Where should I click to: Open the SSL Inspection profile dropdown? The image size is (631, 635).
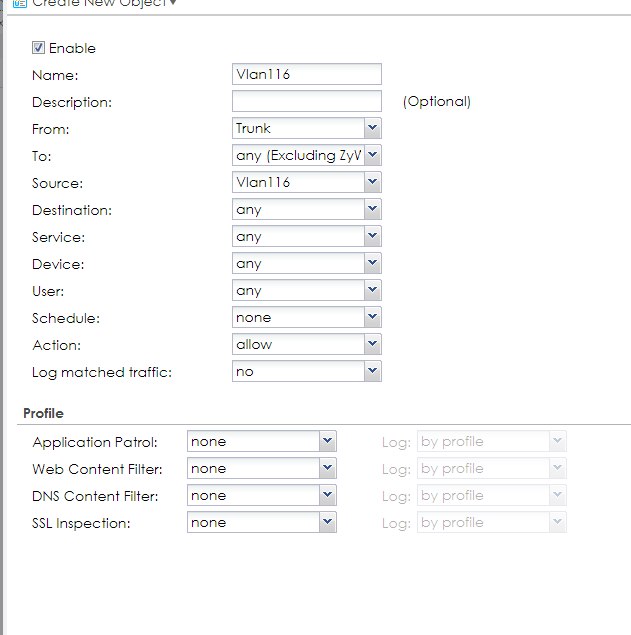tap(262, 522)
